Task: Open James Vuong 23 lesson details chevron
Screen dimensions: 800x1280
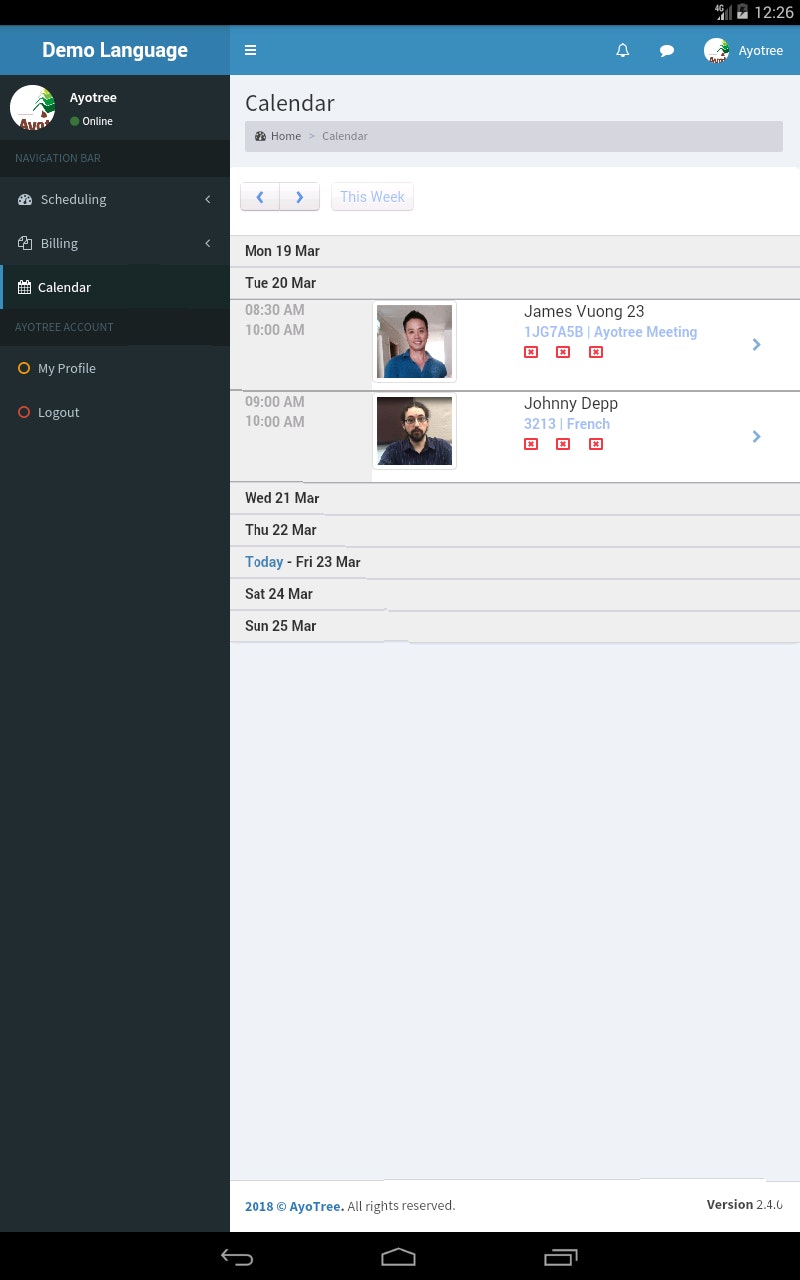Action: coord(756,345)
